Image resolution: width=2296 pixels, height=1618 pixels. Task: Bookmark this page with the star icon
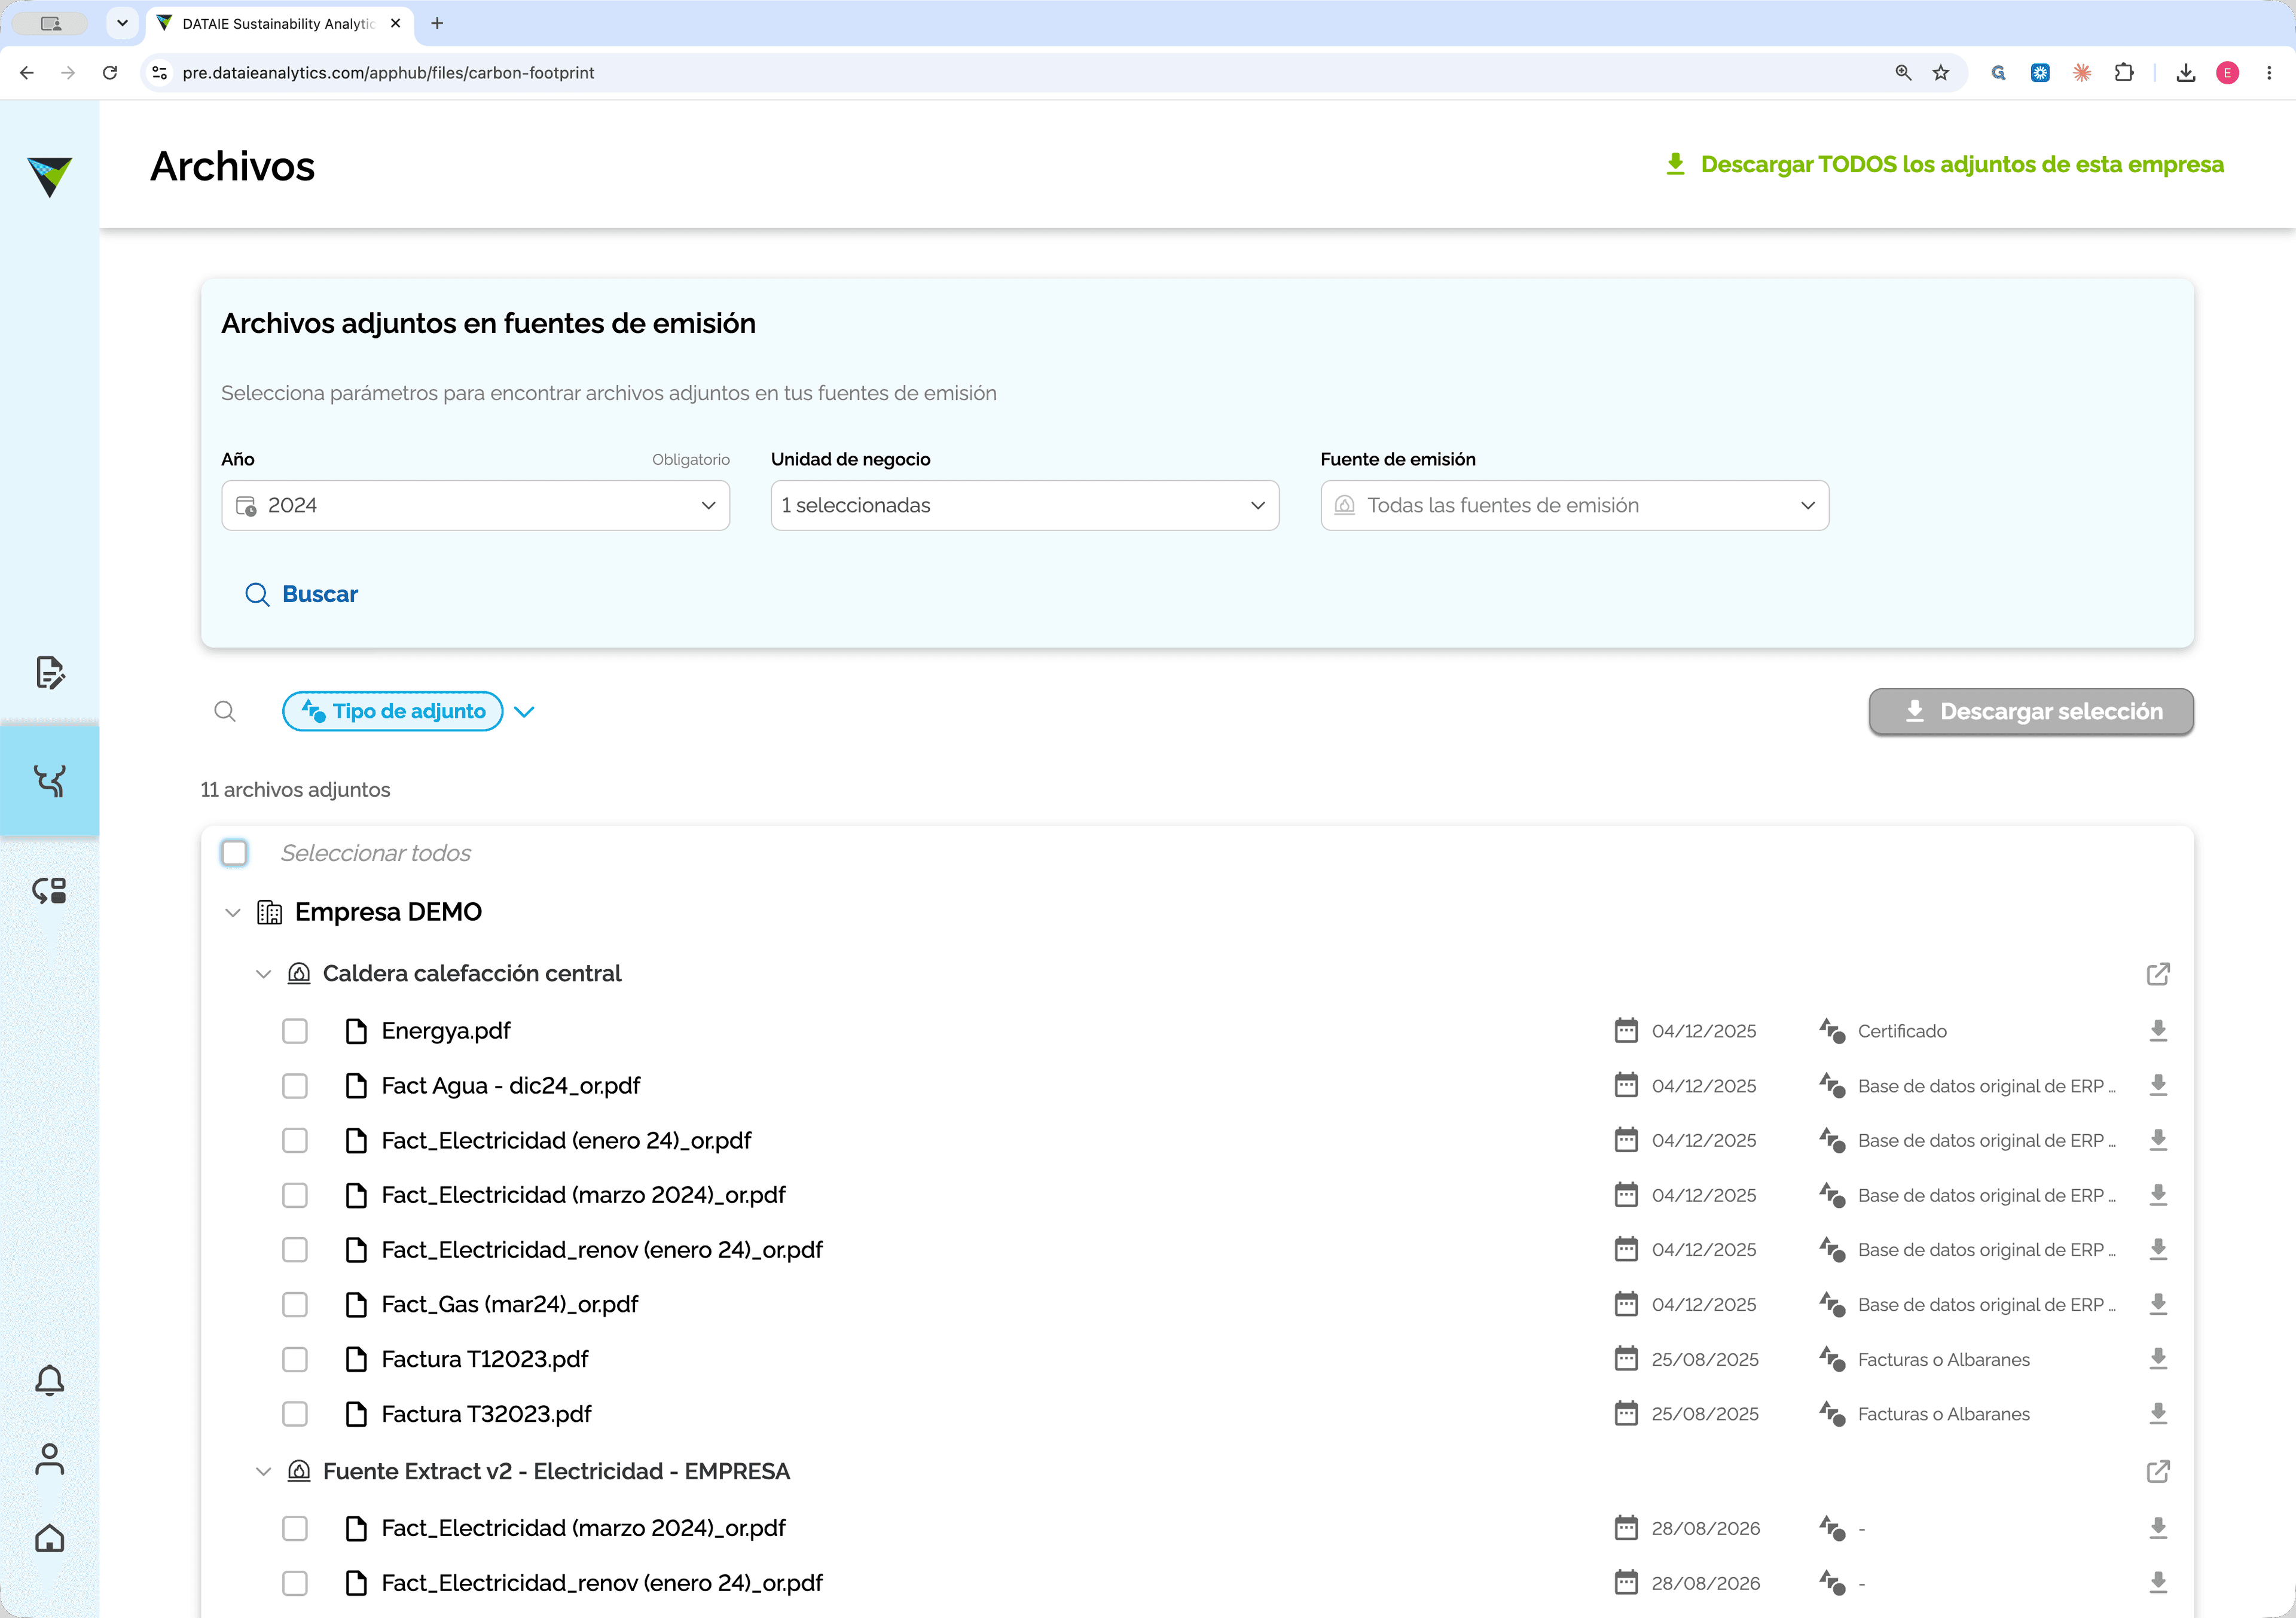point(1941,73)
